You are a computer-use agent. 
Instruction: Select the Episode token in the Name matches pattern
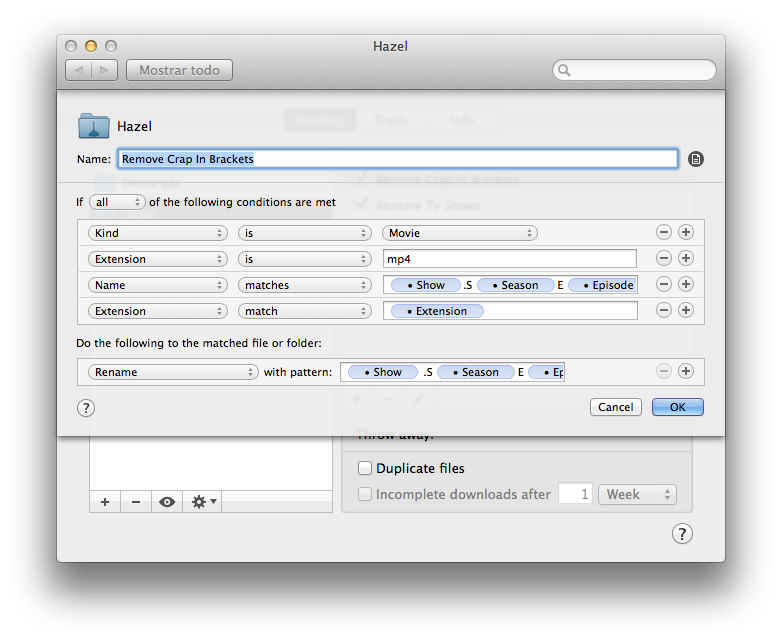tap(603, 285)
